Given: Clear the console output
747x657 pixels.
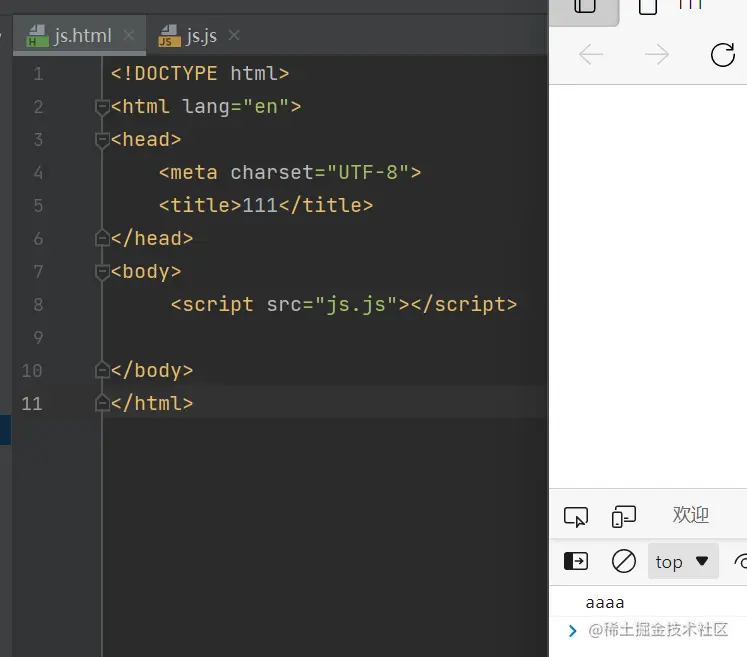Looking at the screenshot, I should point(624,561).
